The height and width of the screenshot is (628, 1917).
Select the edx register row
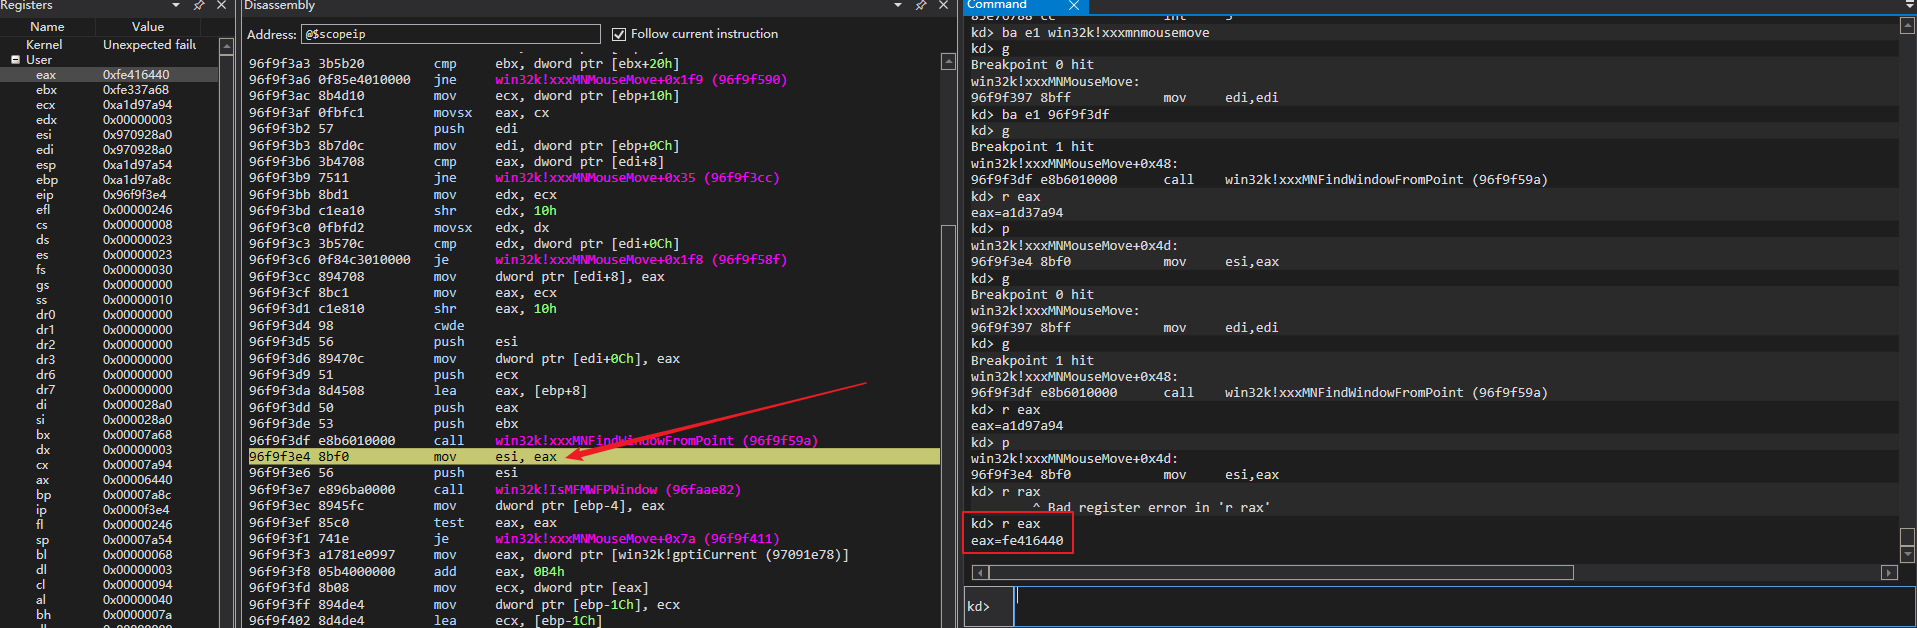[x=110, y=120]
